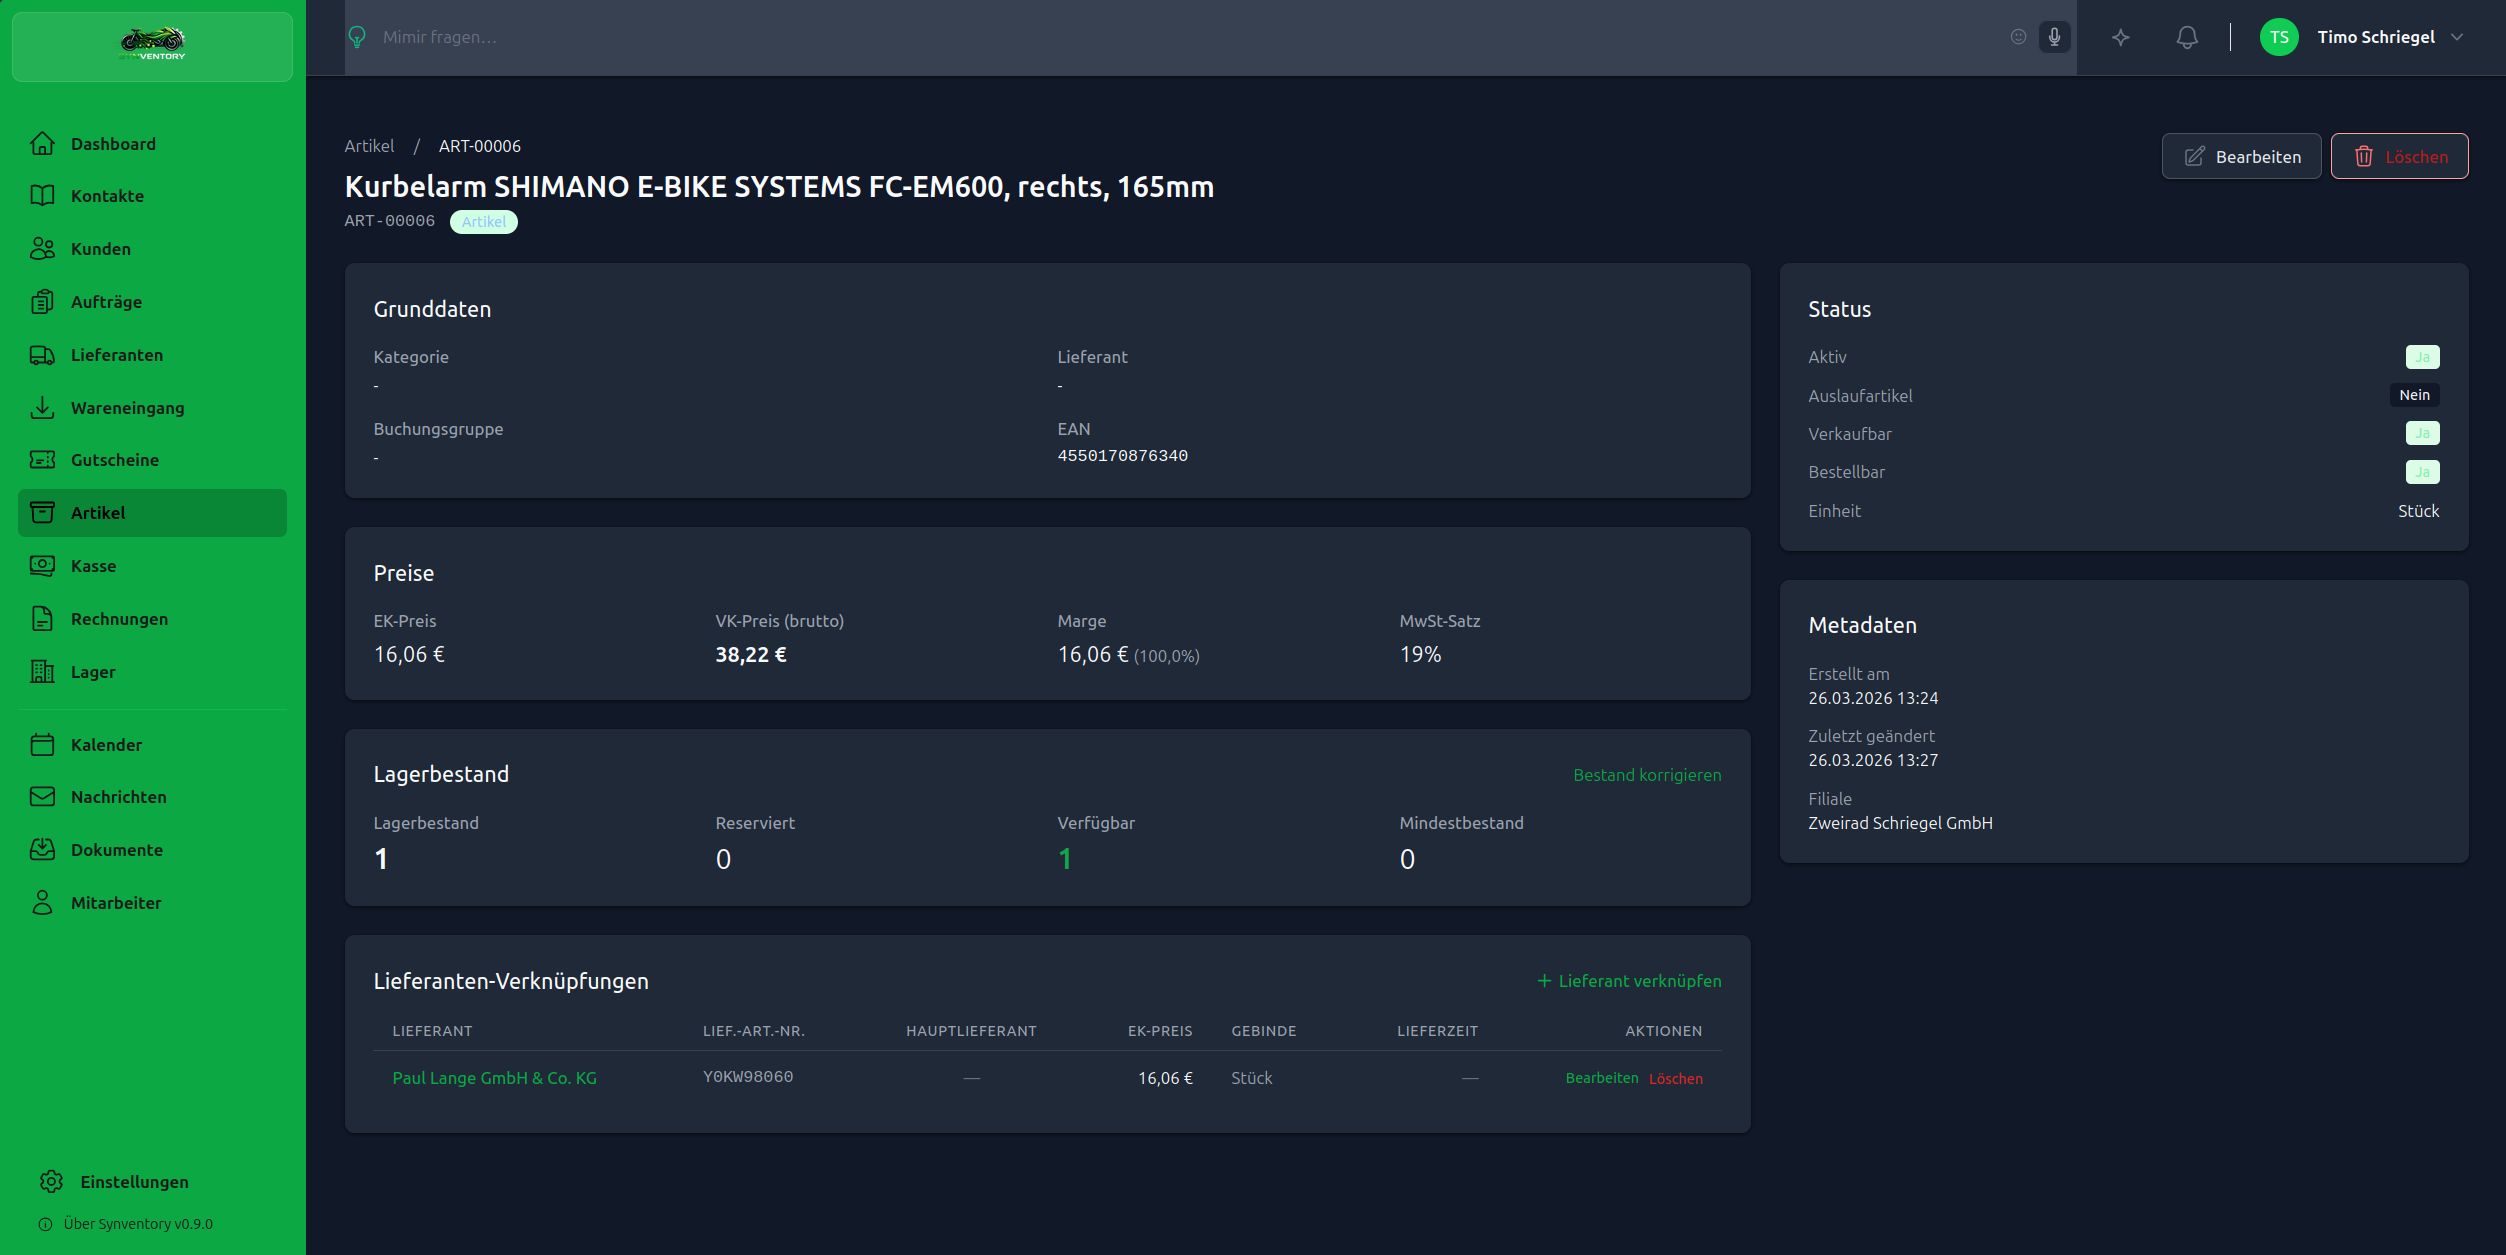Viewport: 2506px width, 1255px height.
Task: Open Einstellungen gear in sidebar
Action: [52, 1181]
